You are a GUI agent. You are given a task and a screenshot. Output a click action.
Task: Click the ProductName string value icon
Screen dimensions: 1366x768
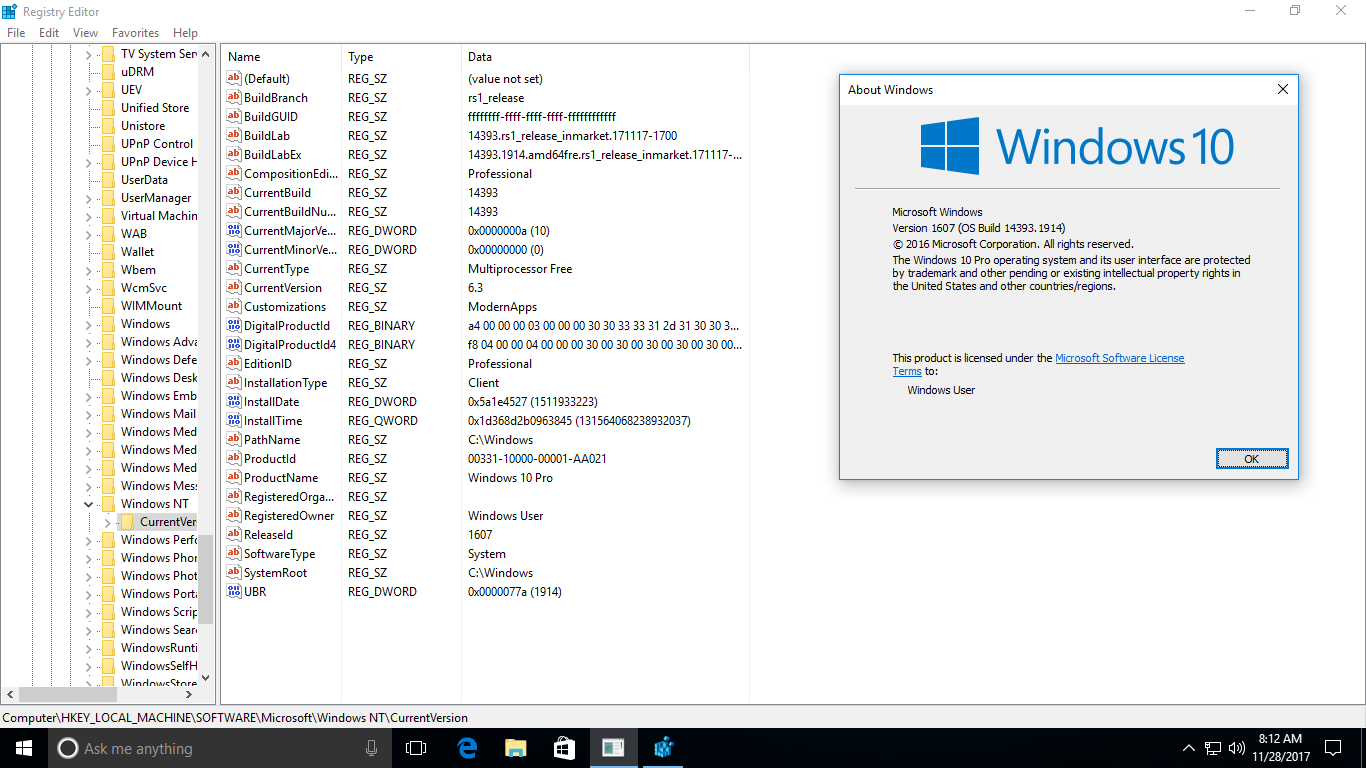point(234,478)
